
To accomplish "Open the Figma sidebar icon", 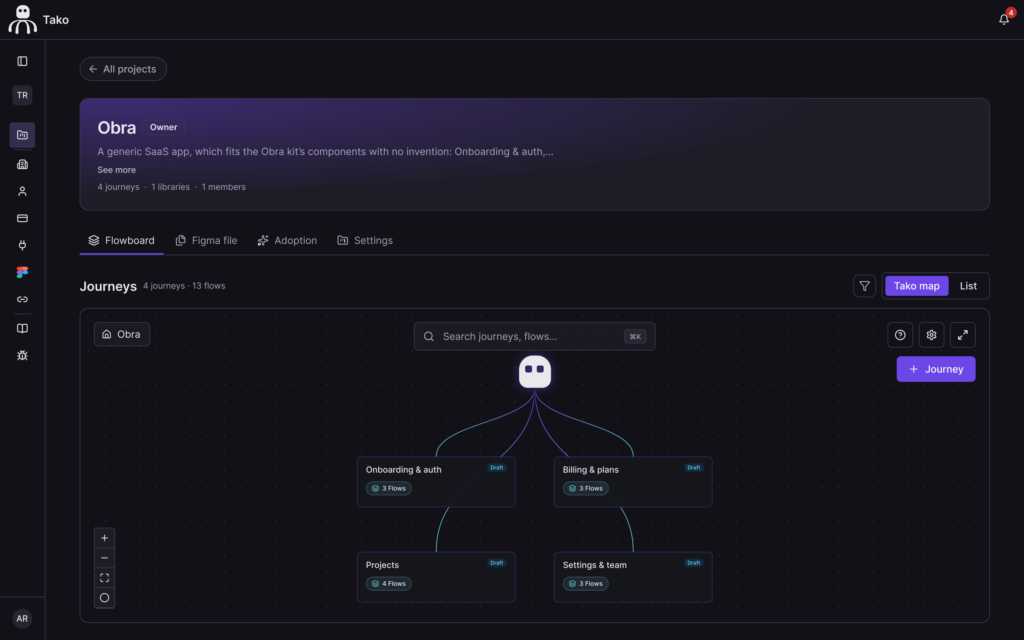I will (22, 272).
